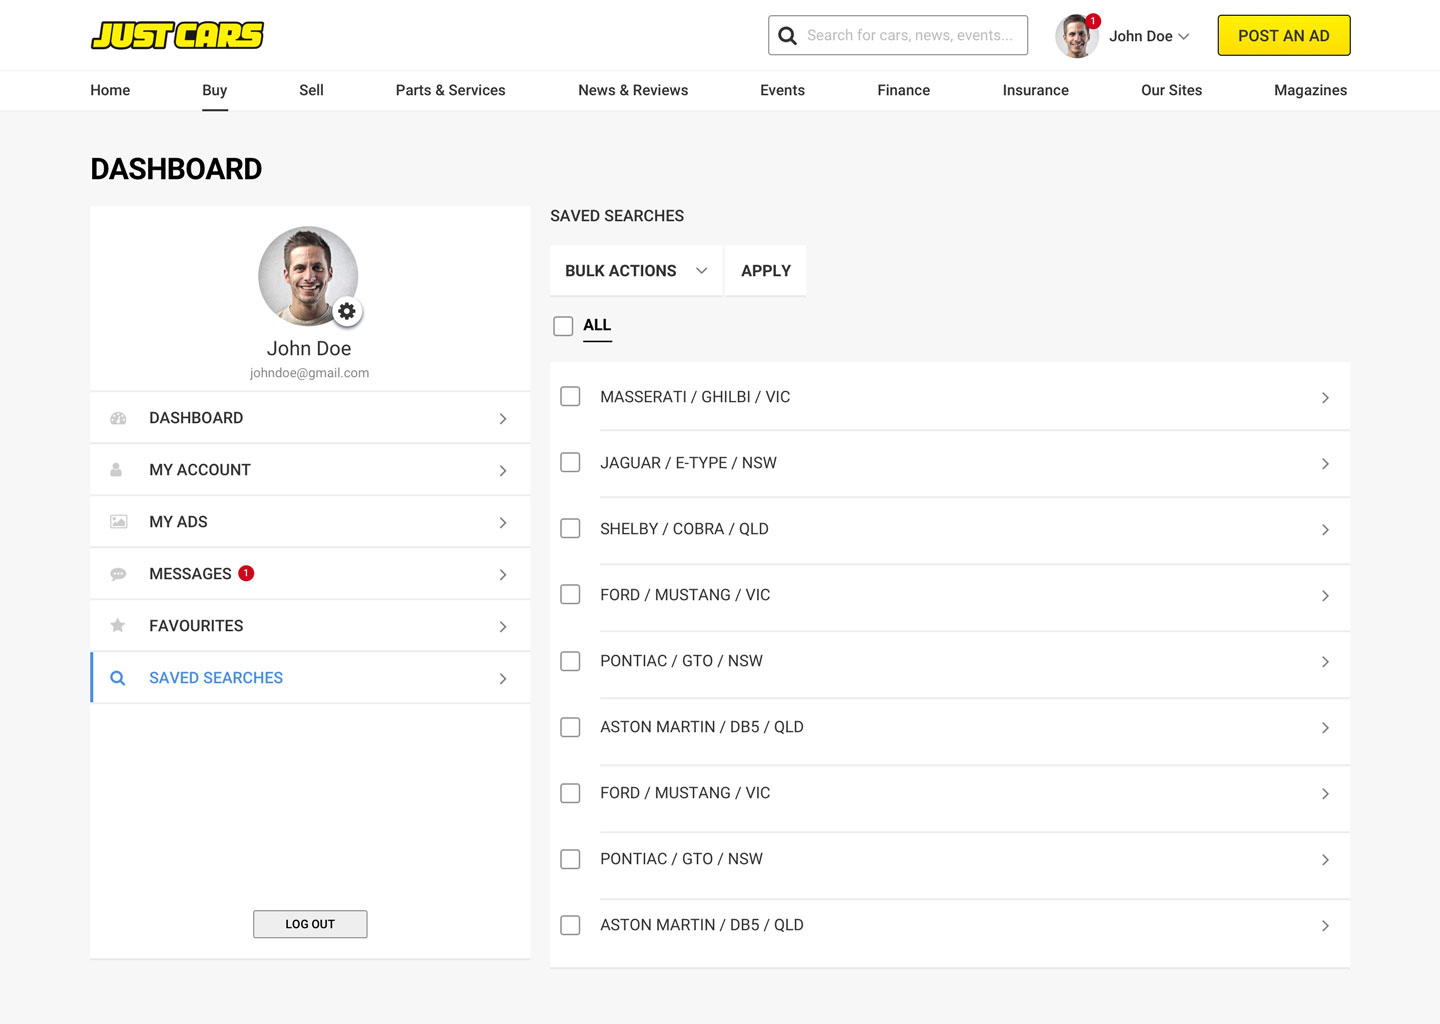Open the Favourites sidebar link

pos(310,626)
